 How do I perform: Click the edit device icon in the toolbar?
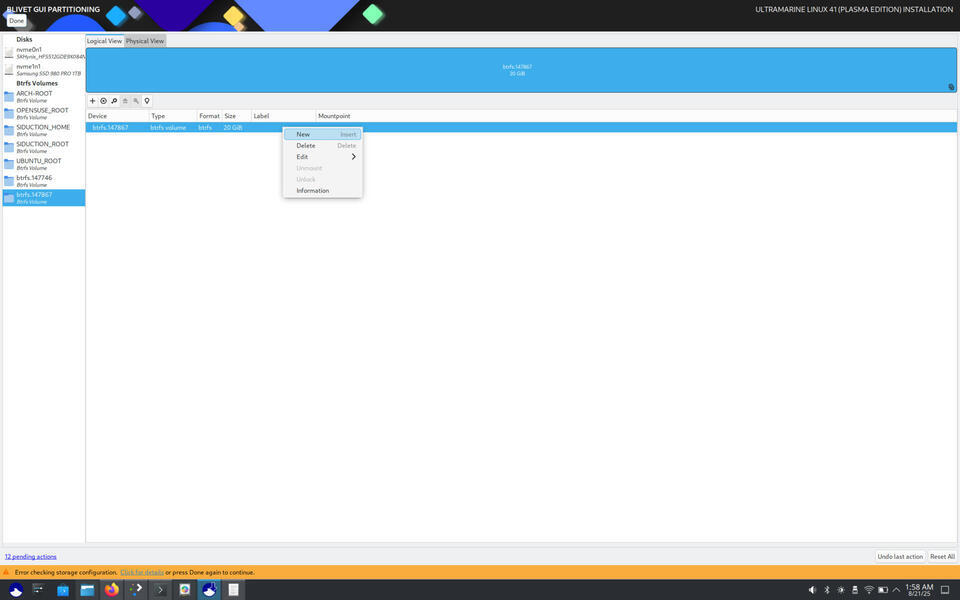(x=114, y=101)
